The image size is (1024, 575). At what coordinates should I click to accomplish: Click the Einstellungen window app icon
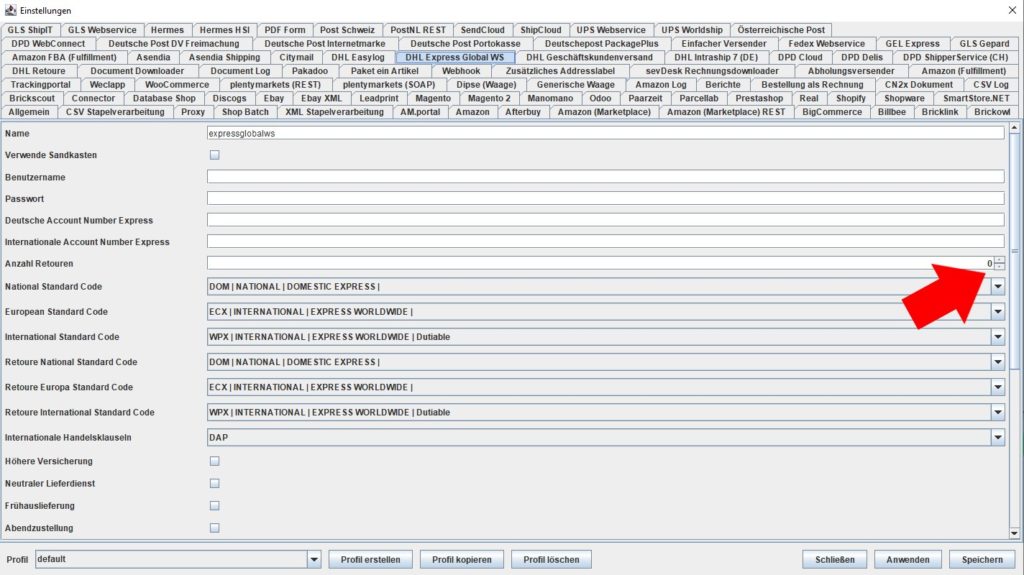coord(10,10)
